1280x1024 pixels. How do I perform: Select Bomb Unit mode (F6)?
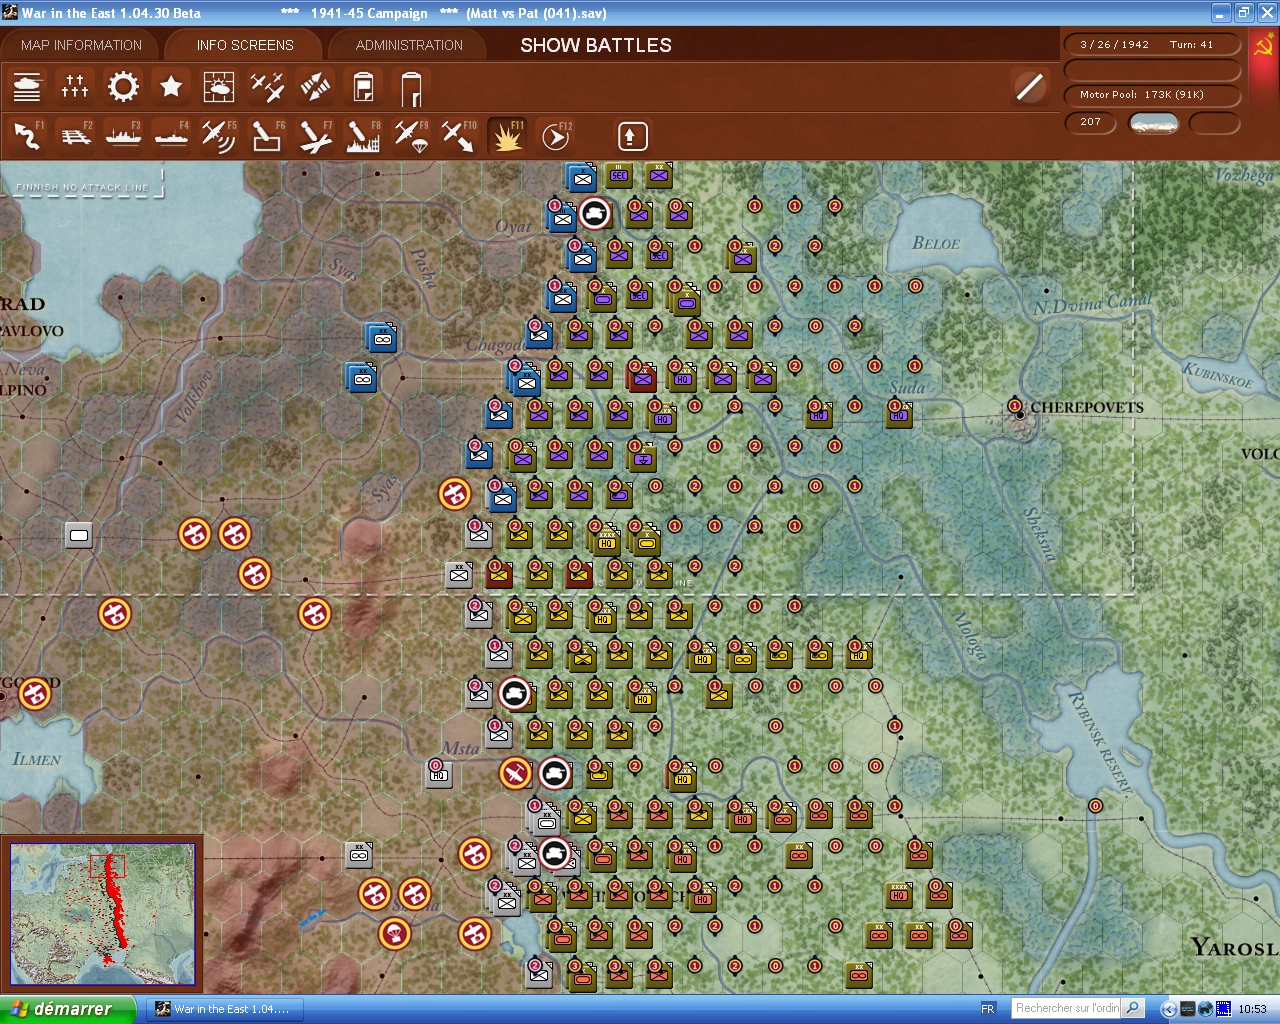(267, 136)
